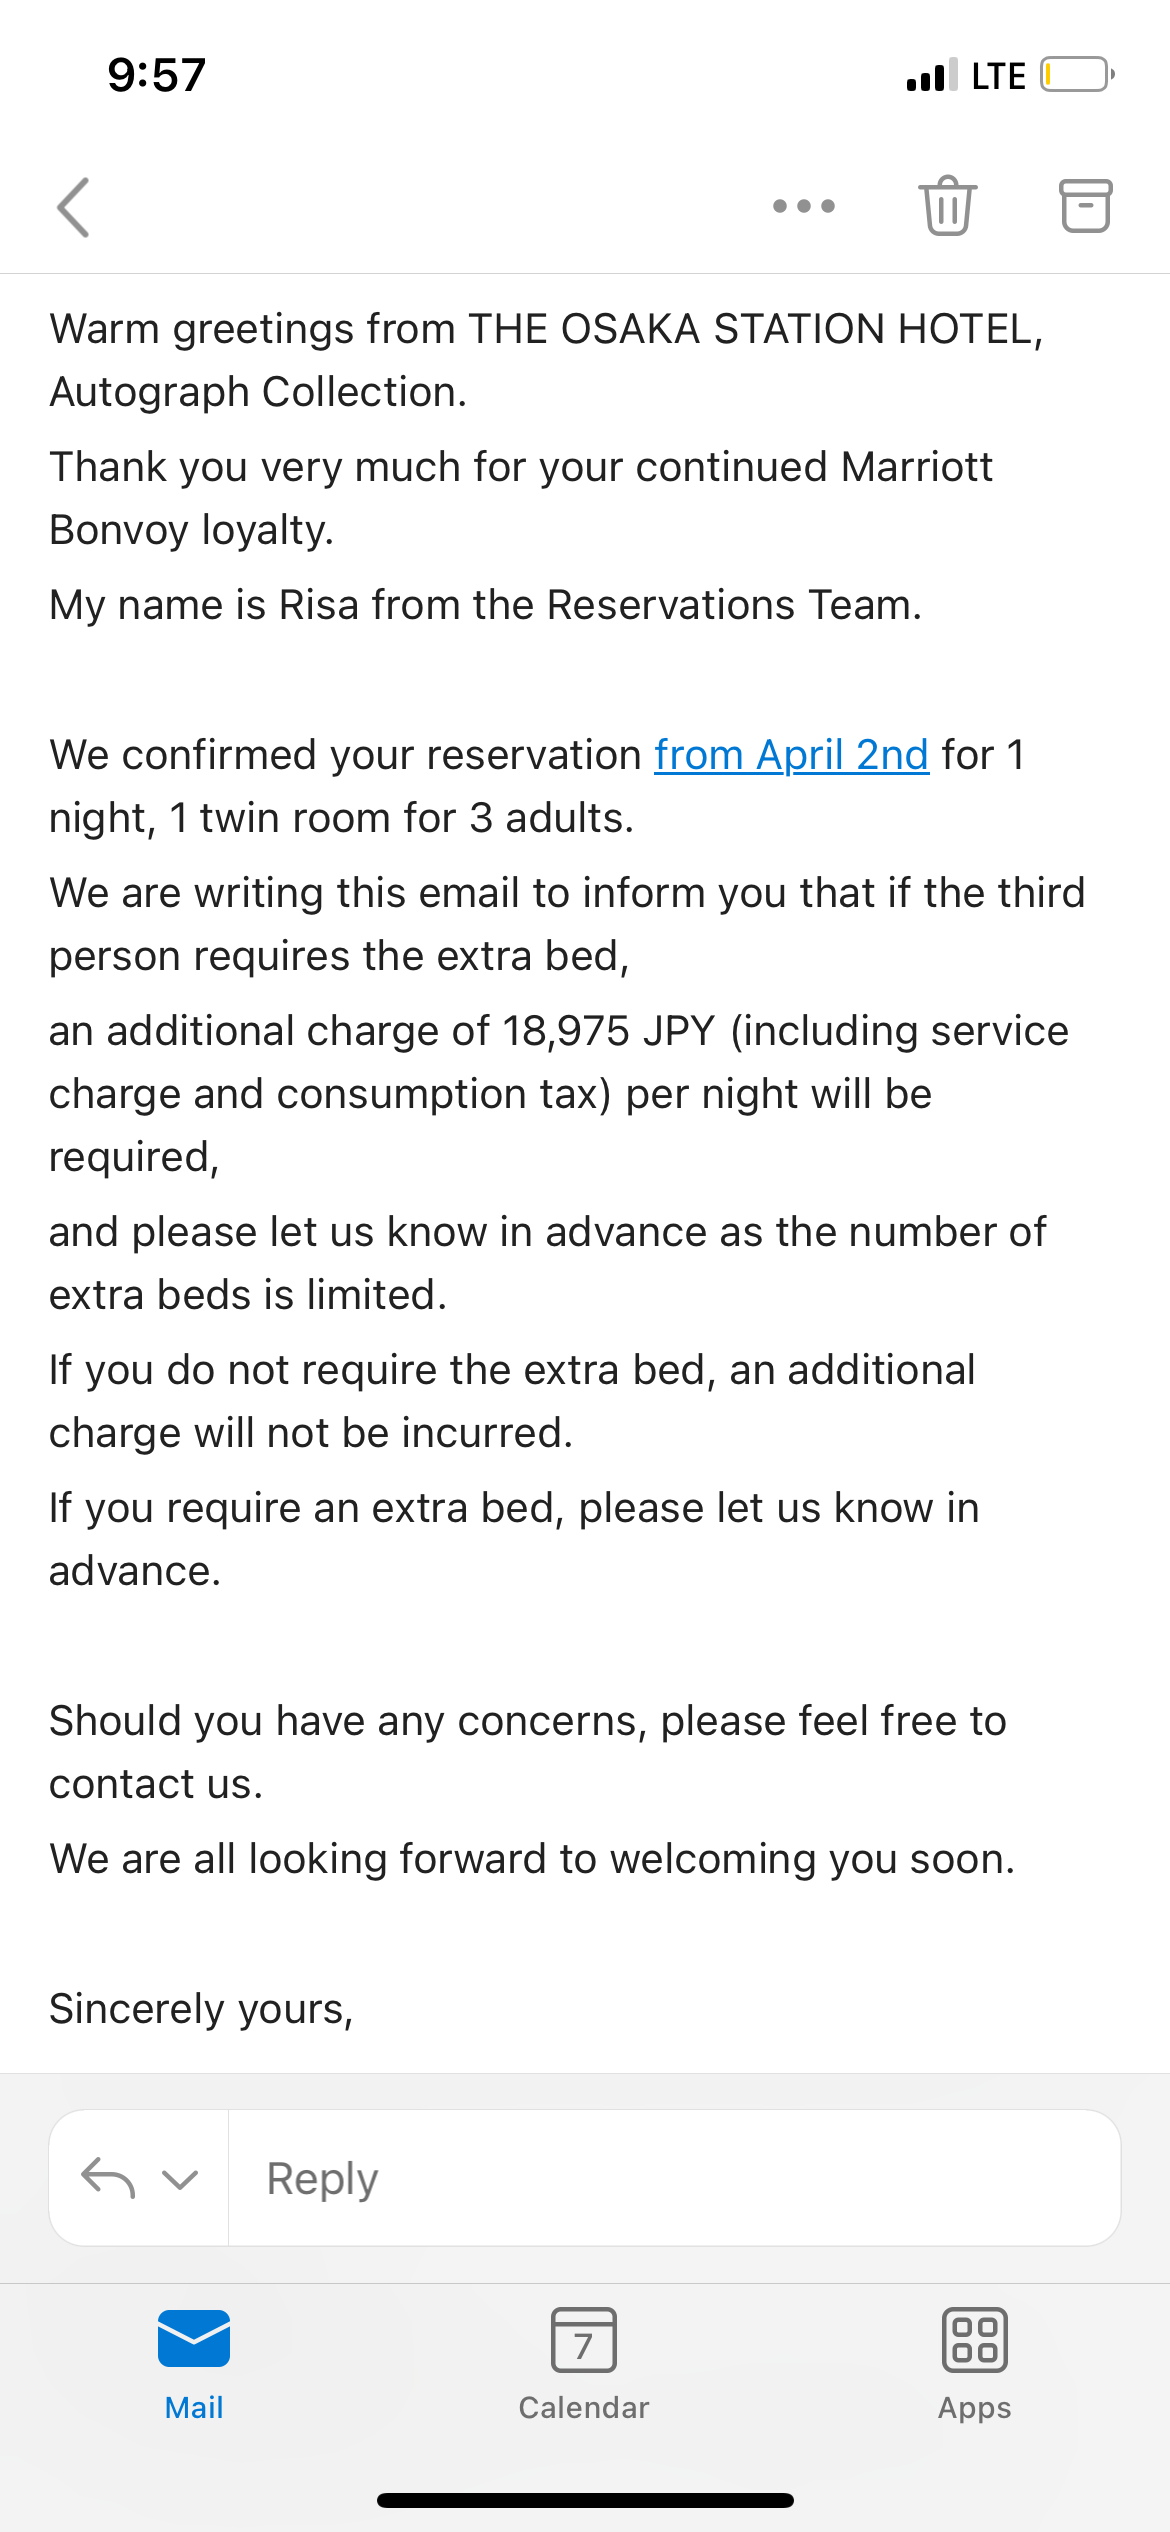Tap the curved reply arrow icon
1170x2532 pixels.
coord(108,2177)
